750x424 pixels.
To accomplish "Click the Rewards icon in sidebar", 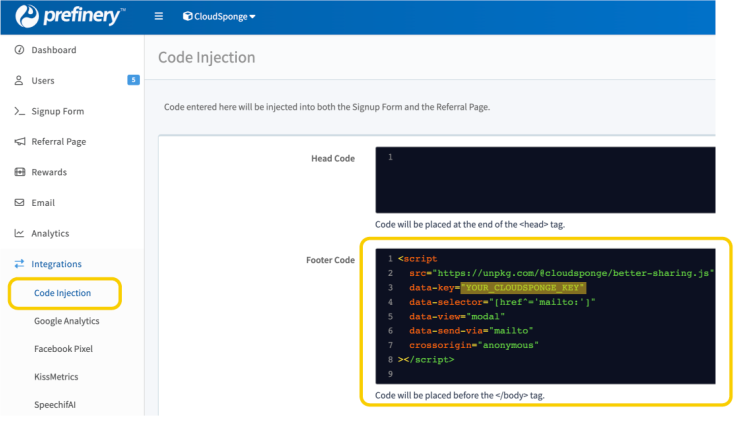I will pos(19,172).
